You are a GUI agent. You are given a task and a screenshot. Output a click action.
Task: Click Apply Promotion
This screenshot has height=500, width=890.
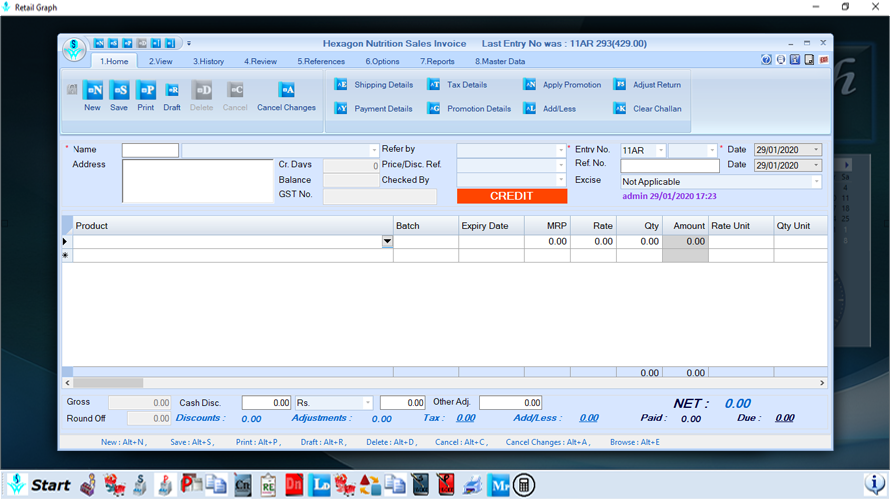[562, 85]
